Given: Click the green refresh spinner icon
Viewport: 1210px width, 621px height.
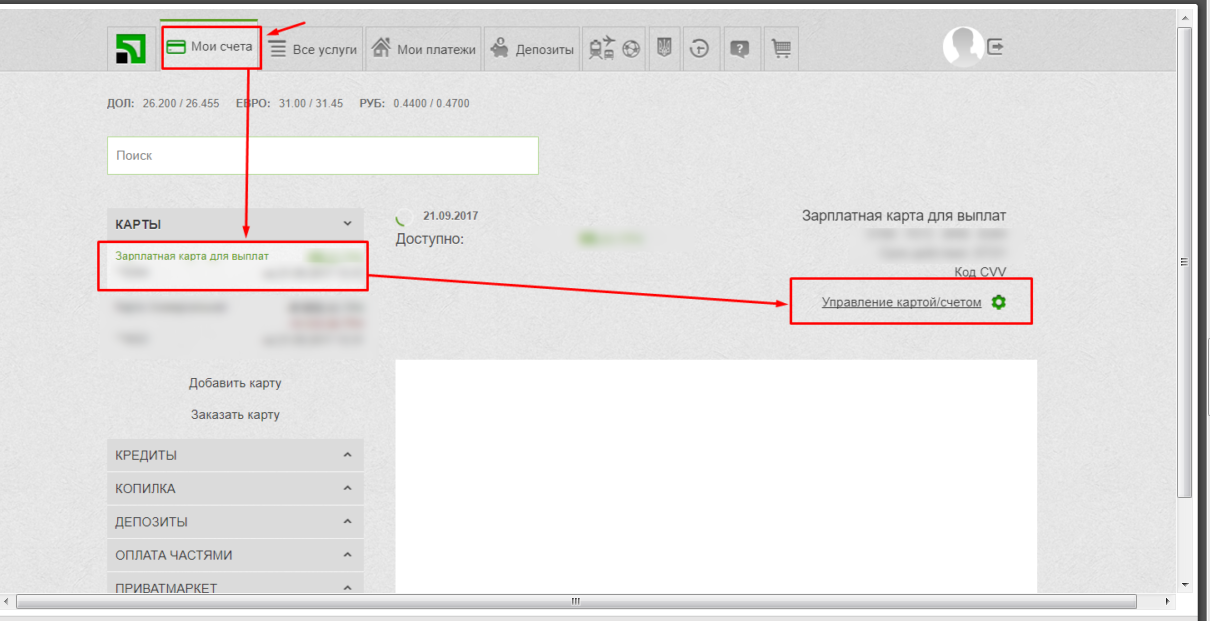Looking at the screenshot, I should pyautogui.click(x=404, y=216).
